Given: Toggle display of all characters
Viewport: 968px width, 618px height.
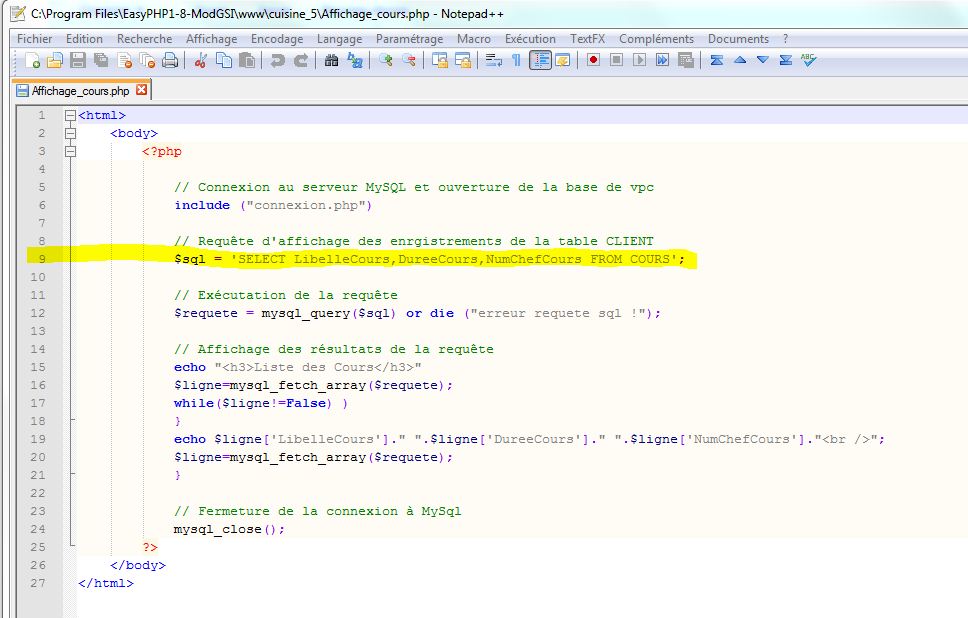Looking at the screenshot, I should (x=514, y=60).
